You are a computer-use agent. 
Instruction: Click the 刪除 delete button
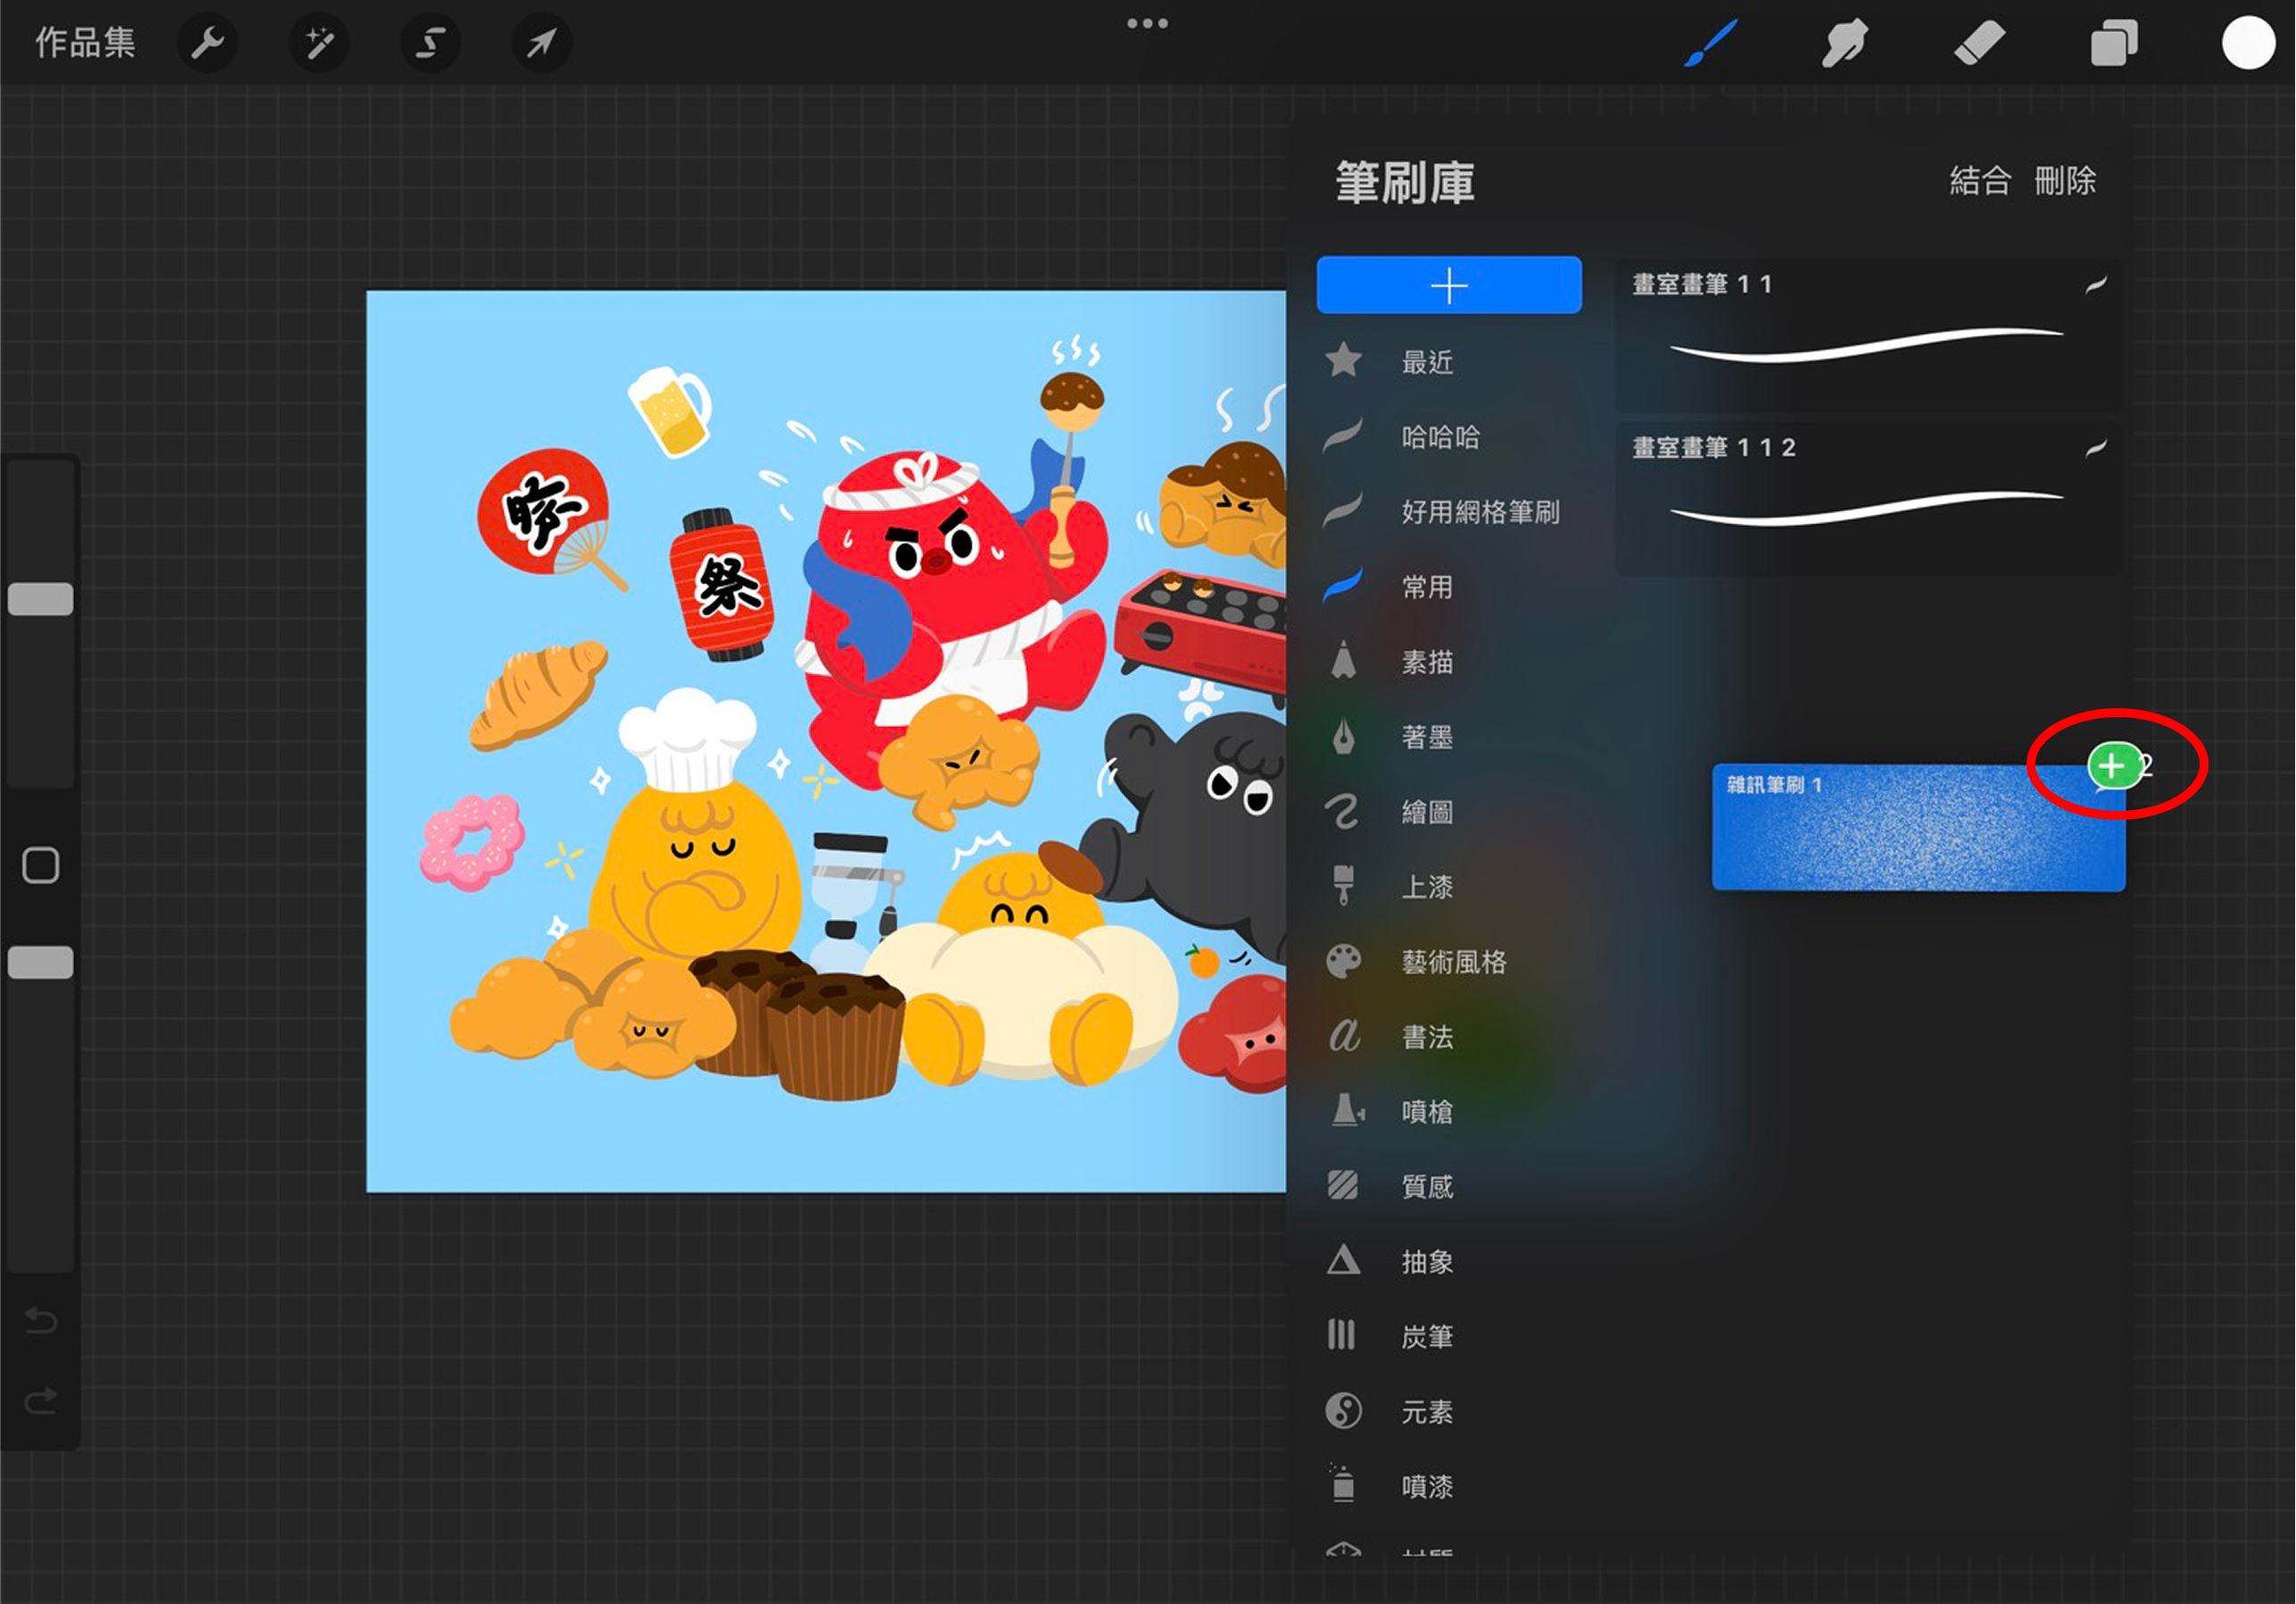[2065, 181]
